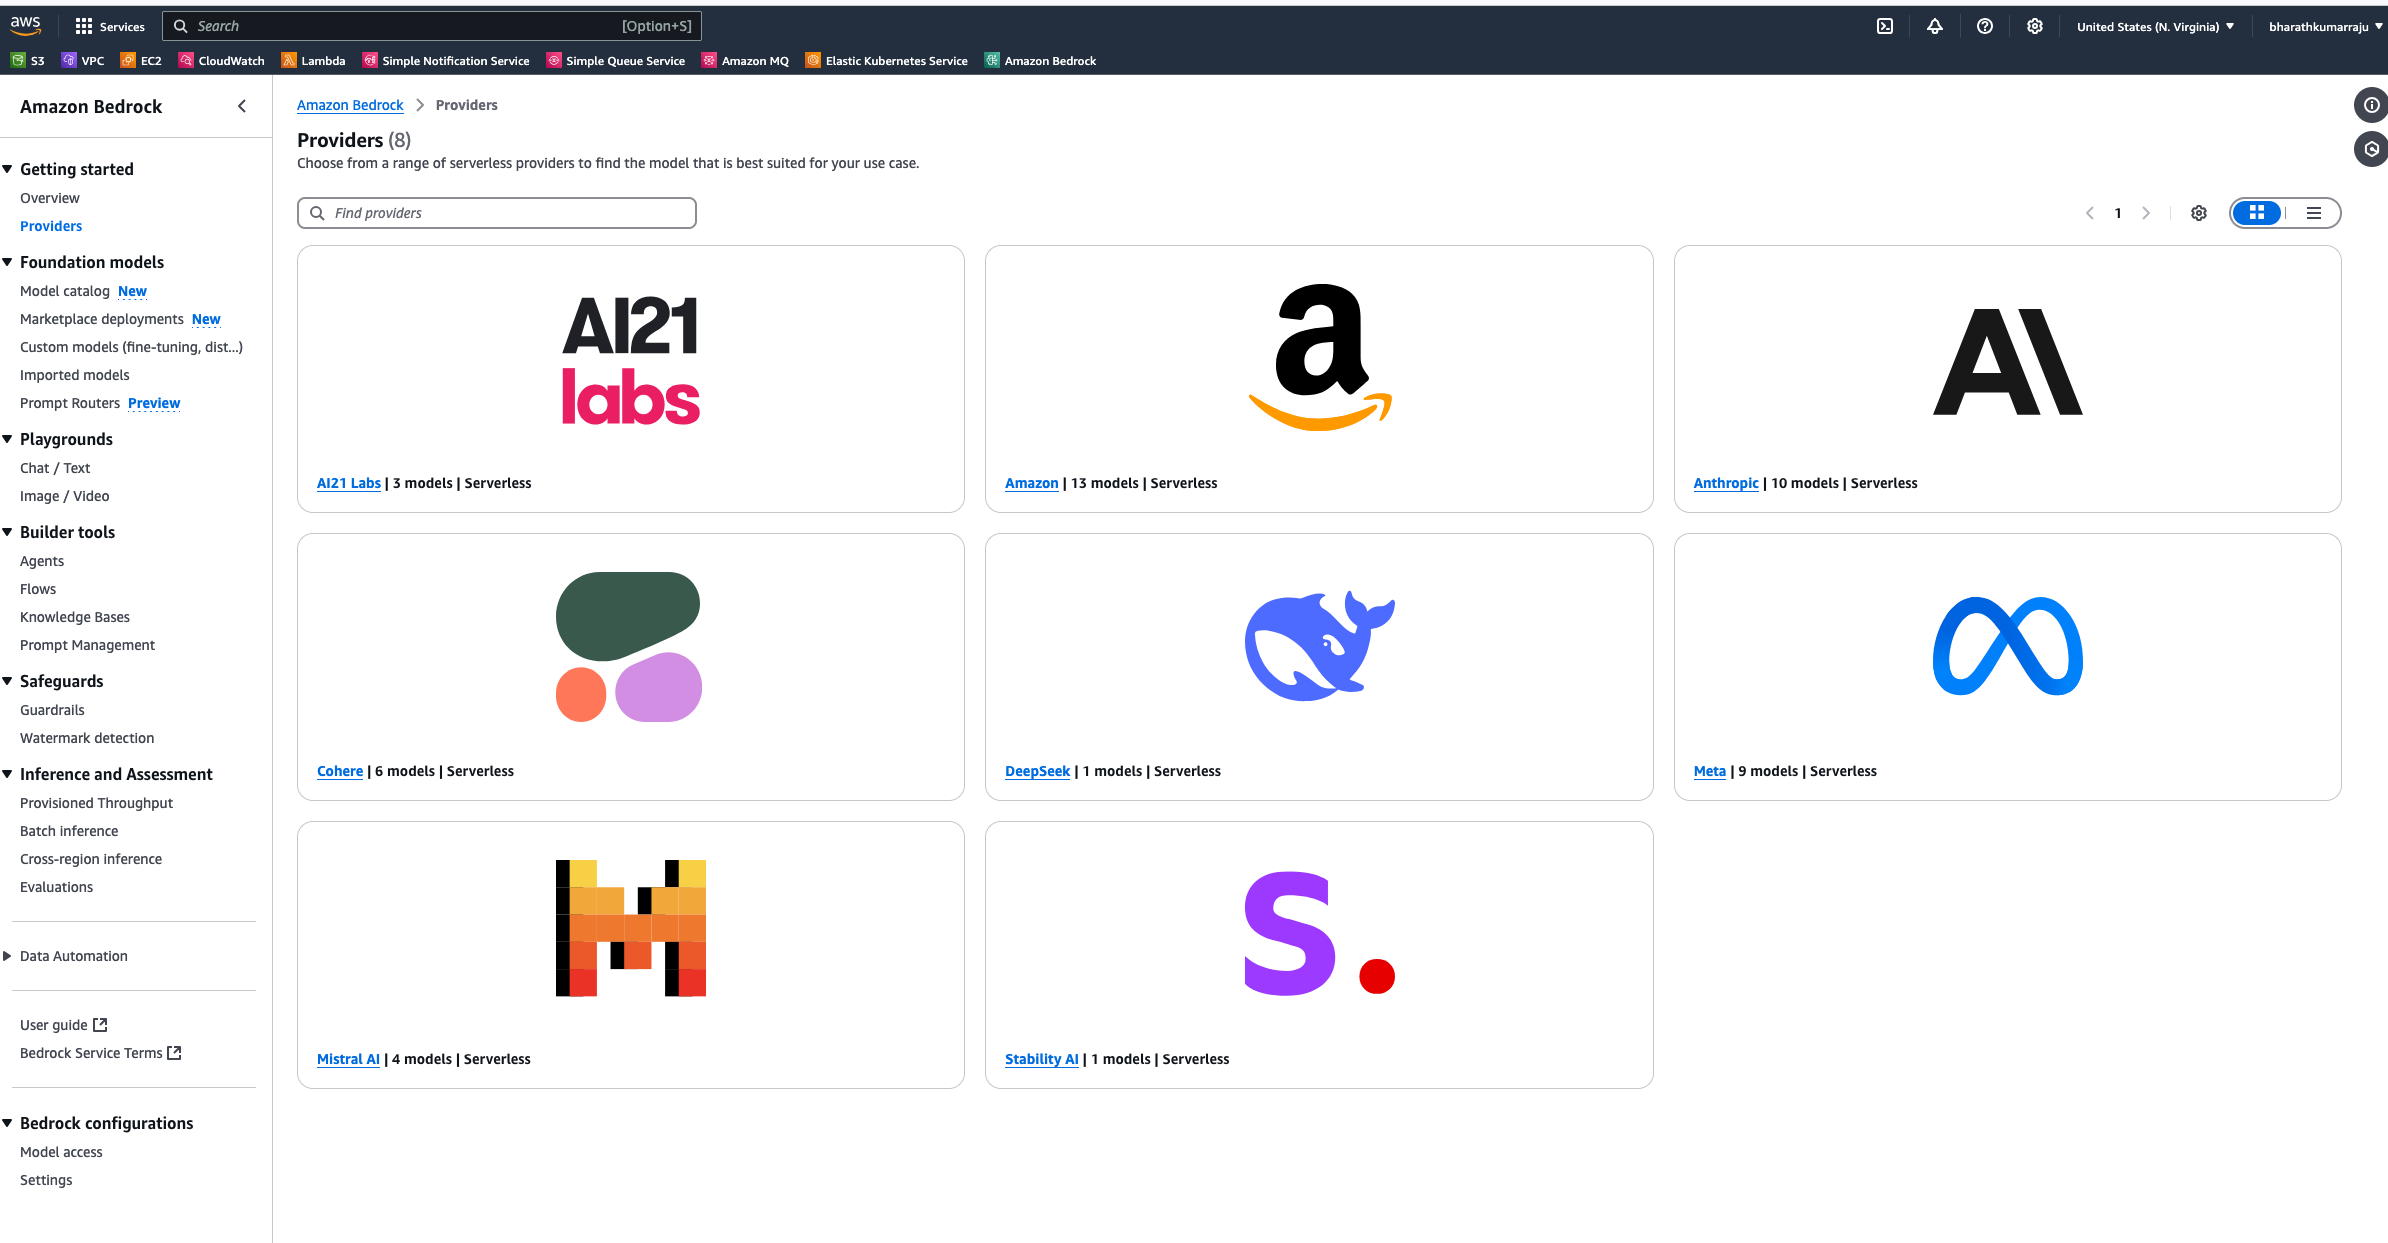Image resolution: width=2388 pixels, height=1243 pixels.
Task: Open the Anthropic provider link
Action: (1726, 483)
